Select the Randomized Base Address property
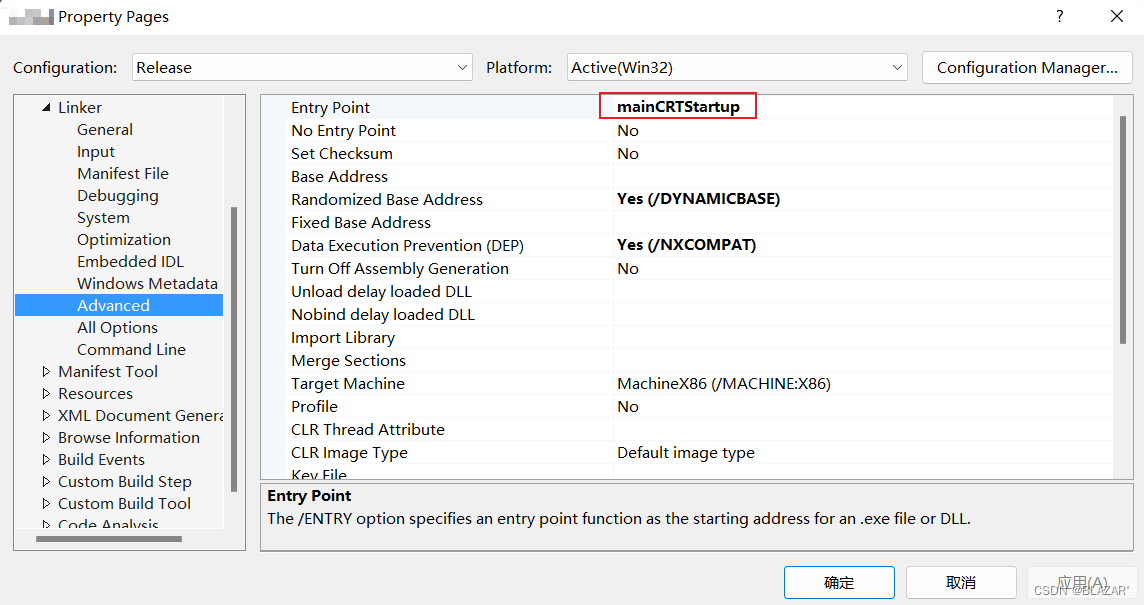This screenshot has height=605, width=1144. [x=386, y=200]
